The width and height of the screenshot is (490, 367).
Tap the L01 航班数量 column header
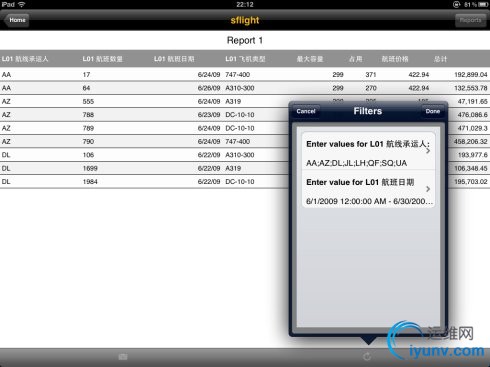click(102, 59)
